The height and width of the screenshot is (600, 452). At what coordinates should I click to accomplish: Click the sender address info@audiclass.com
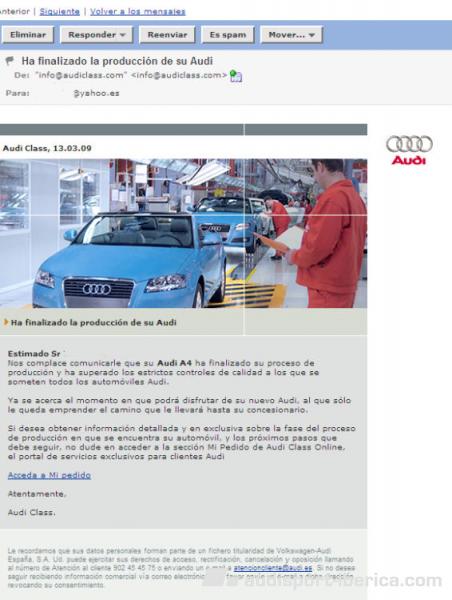tap(179, 75)
